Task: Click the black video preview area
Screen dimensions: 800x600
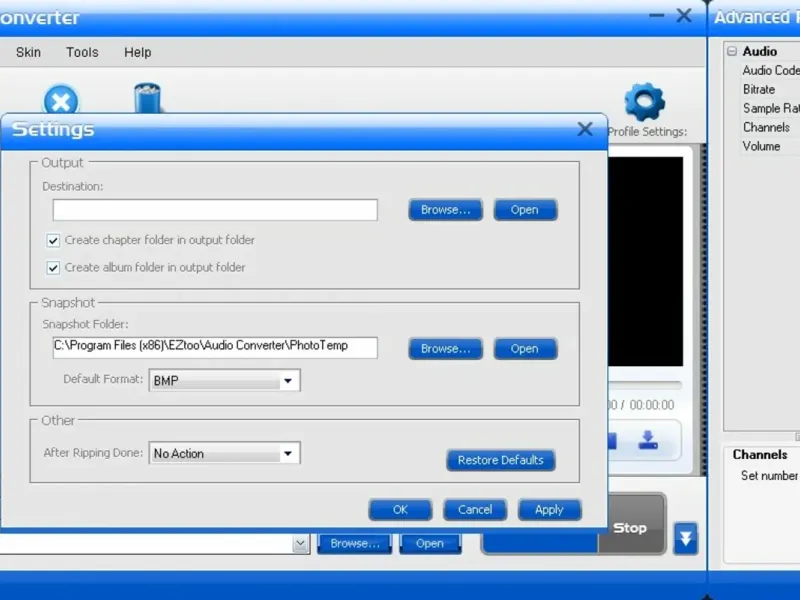Action: click(645, 261)
